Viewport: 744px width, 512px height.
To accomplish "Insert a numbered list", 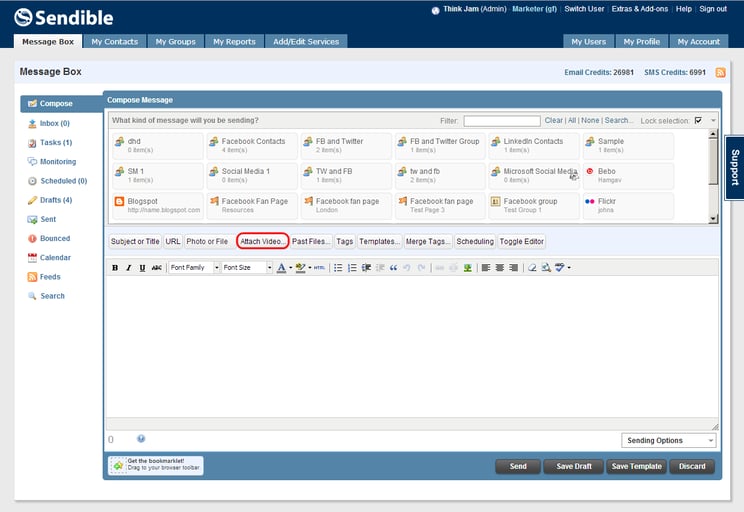I will click(x=352, y=268).
